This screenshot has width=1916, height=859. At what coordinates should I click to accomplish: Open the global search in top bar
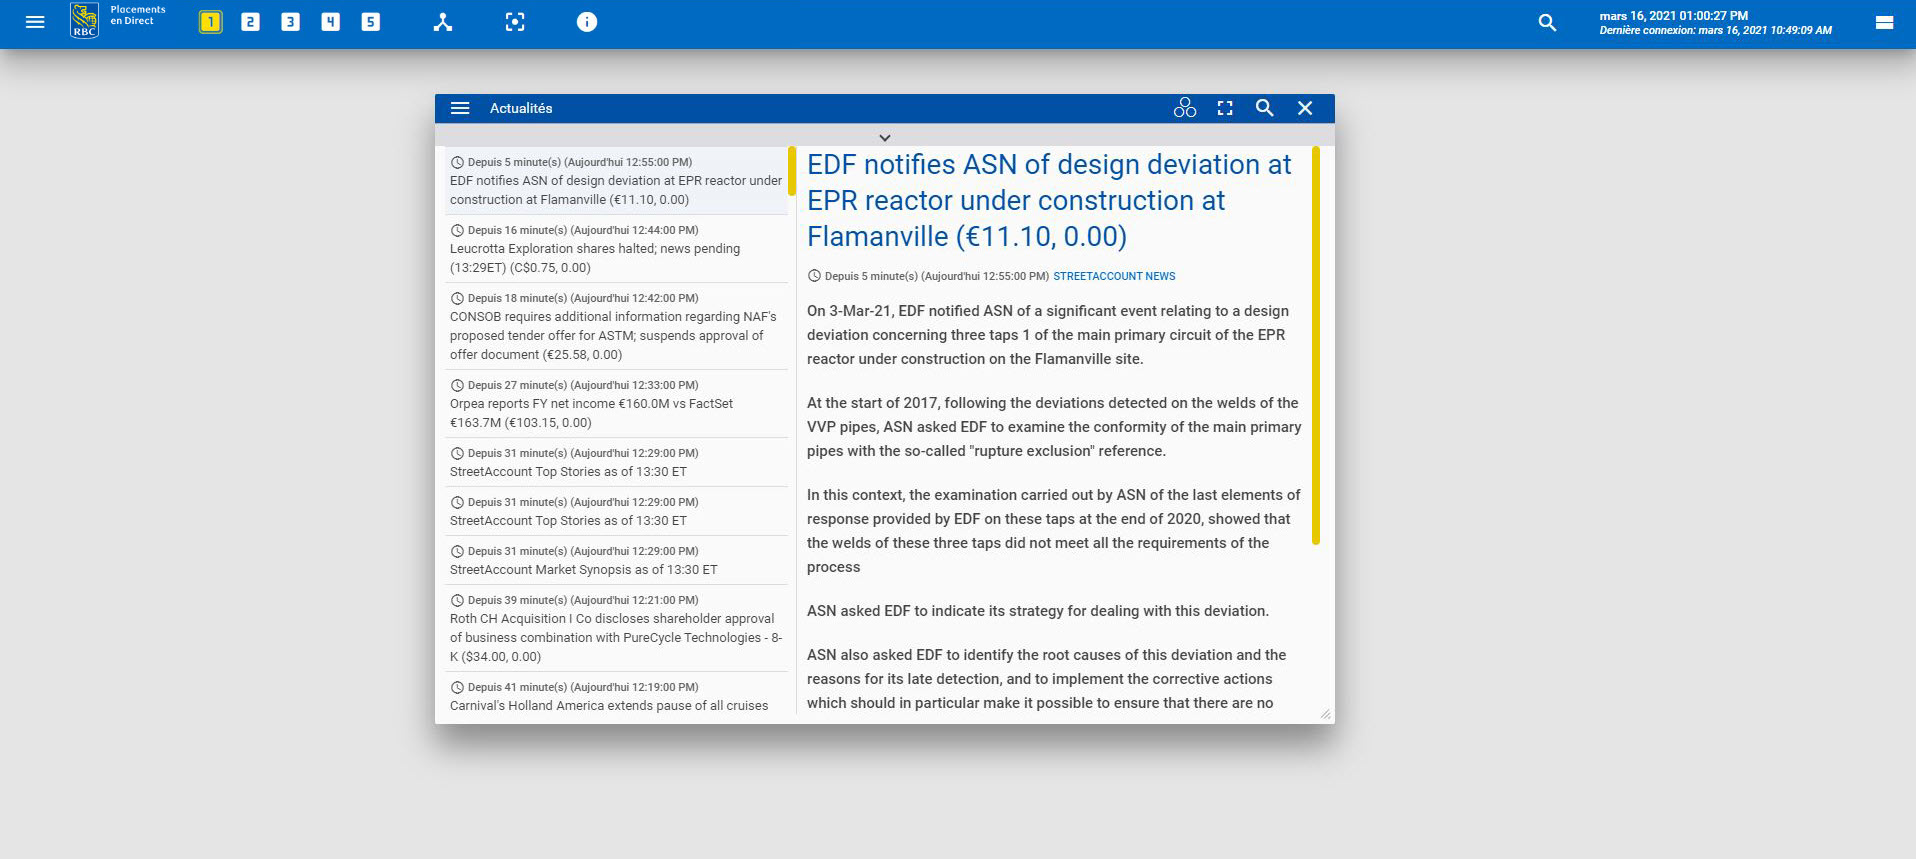click(x=1547, y=22)
